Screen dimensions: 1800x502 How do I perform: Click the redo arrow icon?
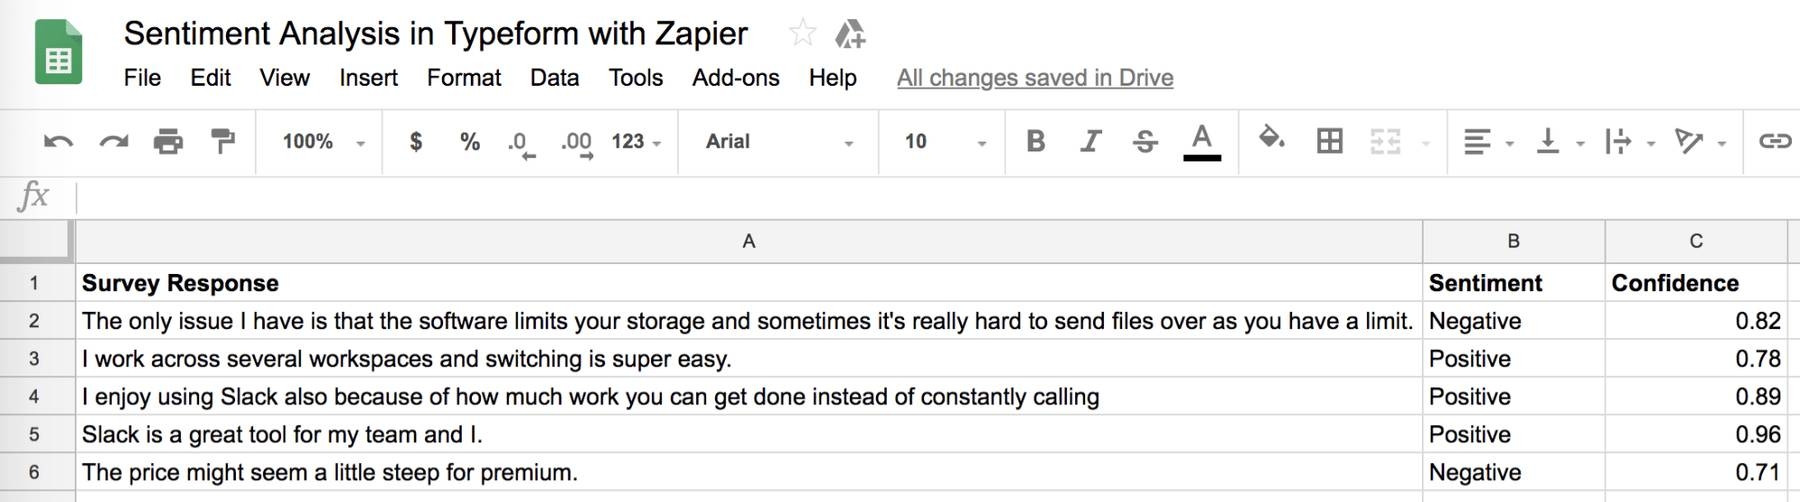click(x=113, y=142)
